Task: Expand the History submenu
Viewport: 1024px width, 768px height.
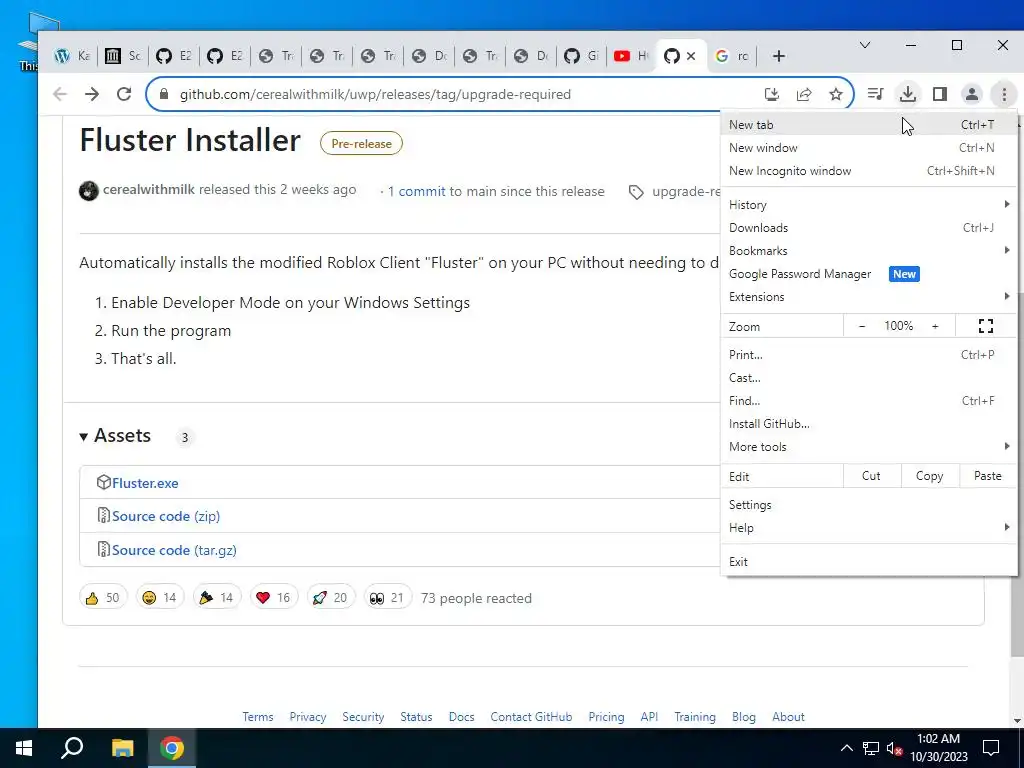Action: click(869, 204)
